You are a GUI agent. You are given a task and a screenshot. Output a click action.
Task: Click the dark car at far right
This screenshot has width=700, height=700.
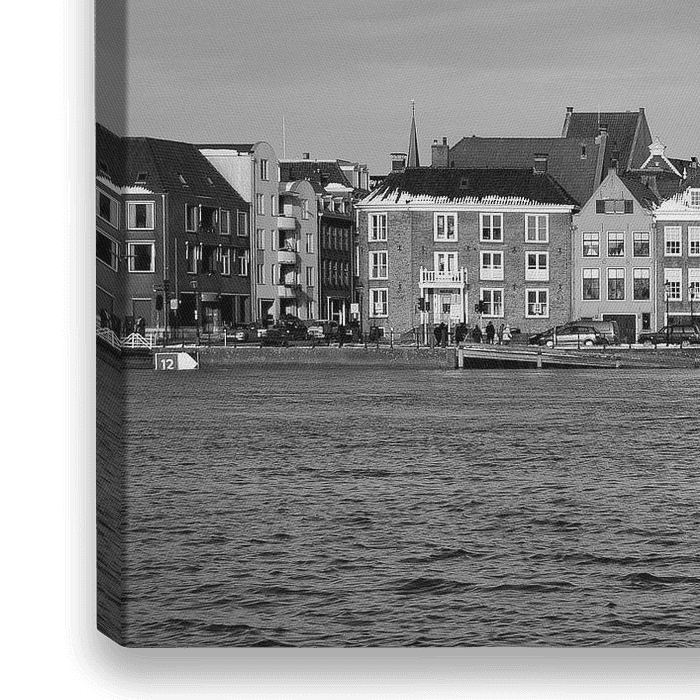tap(671, 335)
